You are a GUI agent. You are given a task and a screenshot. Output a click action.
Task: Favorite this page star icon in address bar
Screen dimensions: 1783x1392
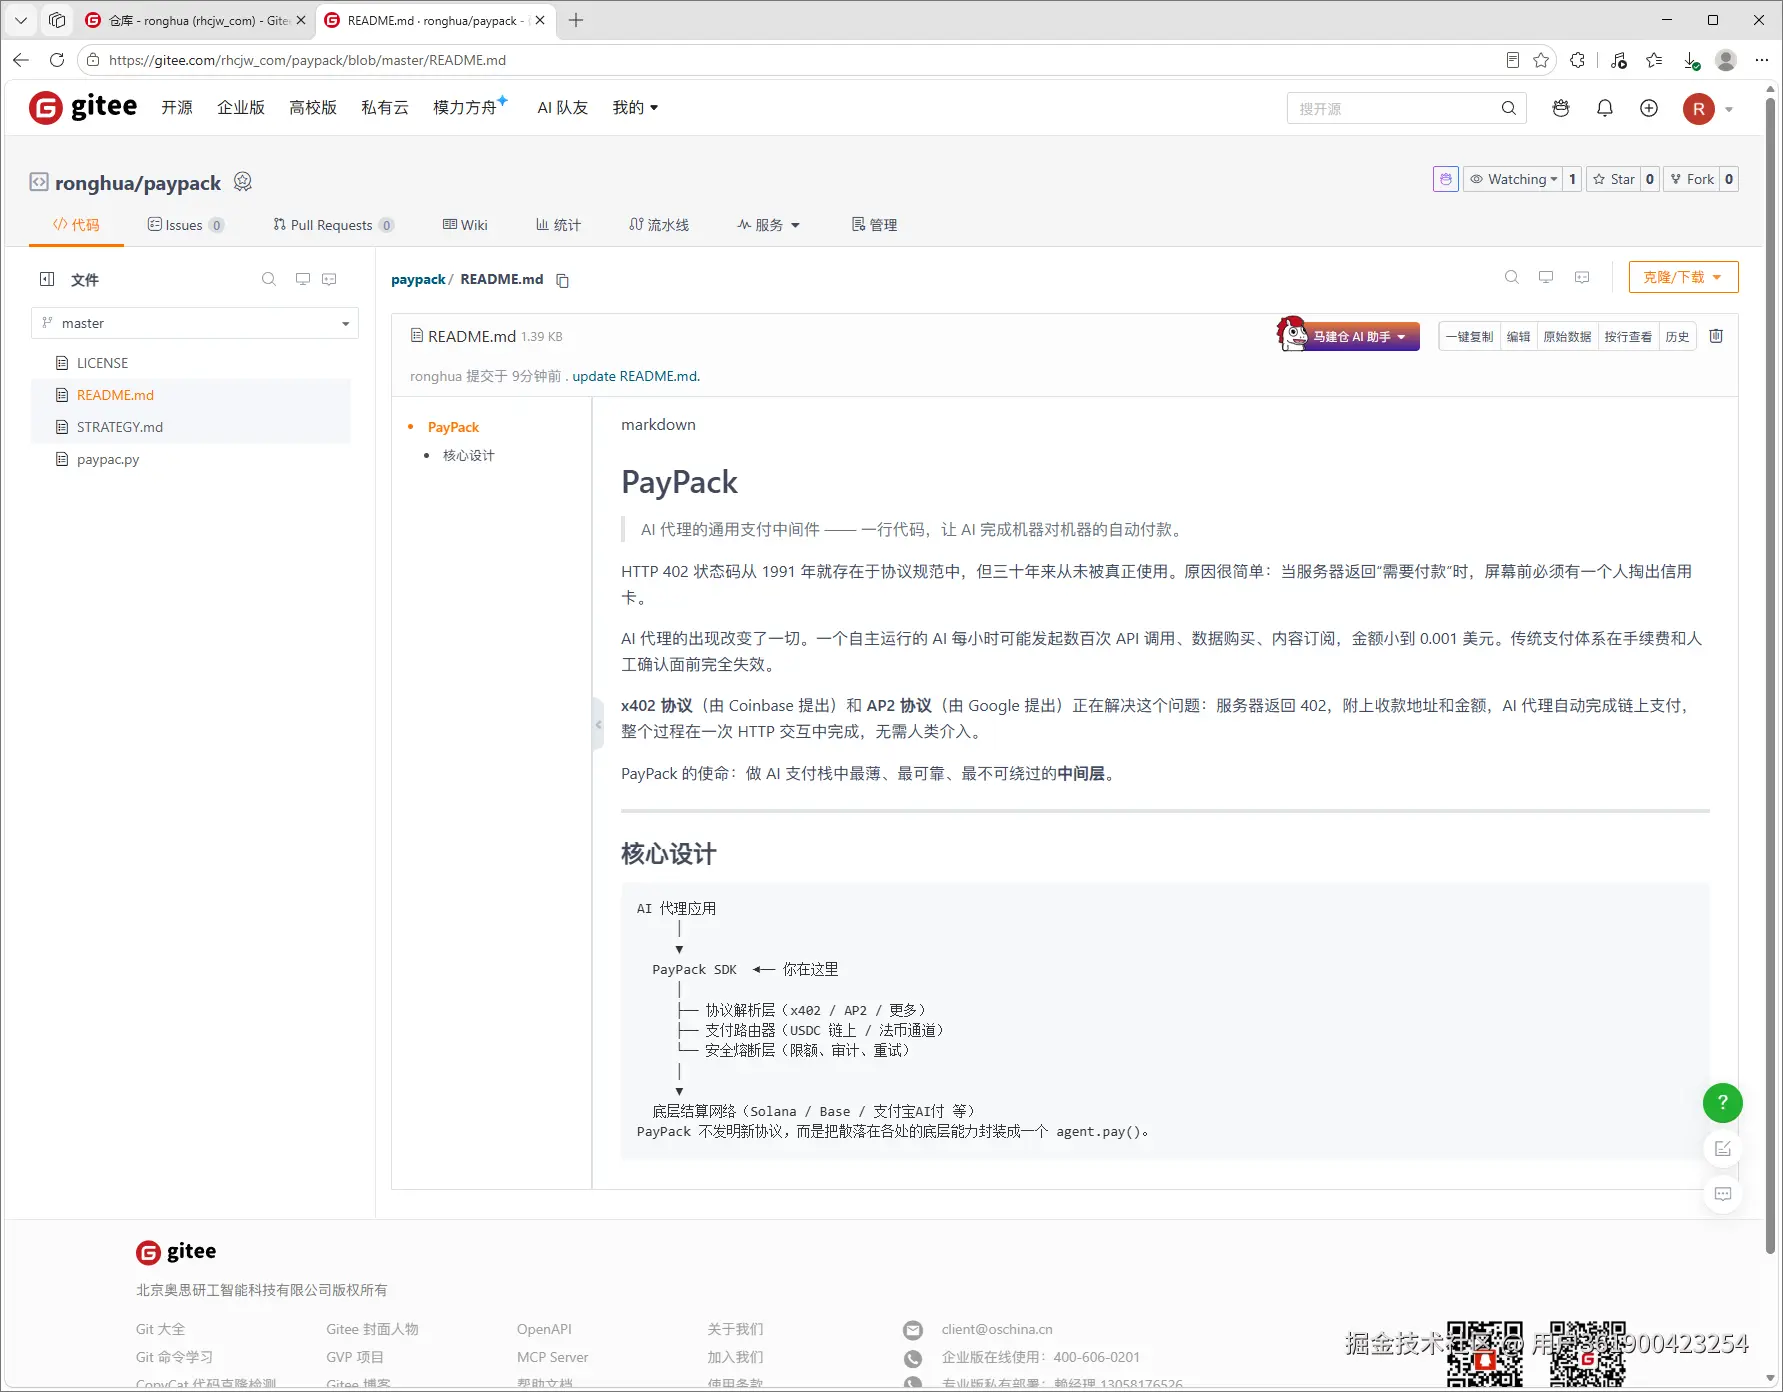[x=1541, y=60]
